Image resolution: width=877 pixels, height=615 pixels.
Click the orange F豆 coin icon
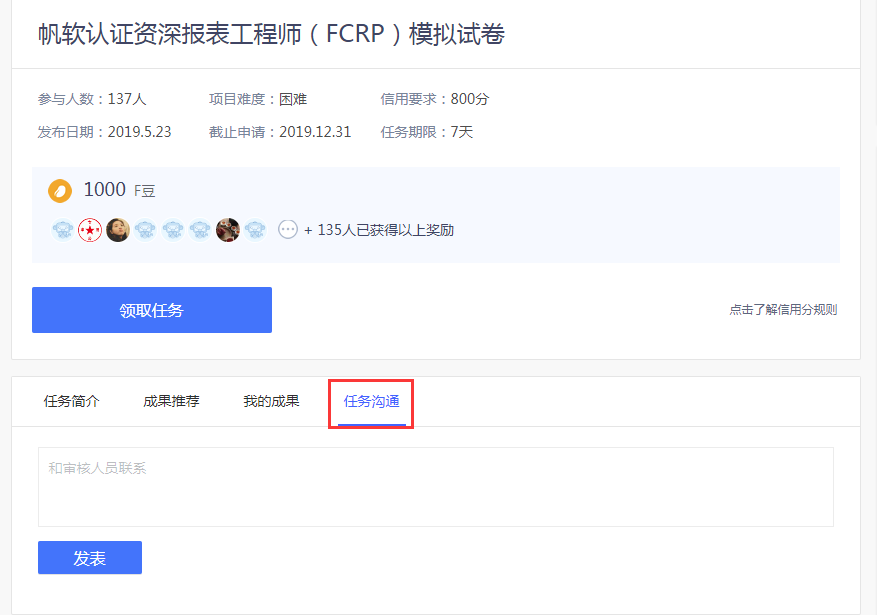pyautogui.click(x=60, y=191)
